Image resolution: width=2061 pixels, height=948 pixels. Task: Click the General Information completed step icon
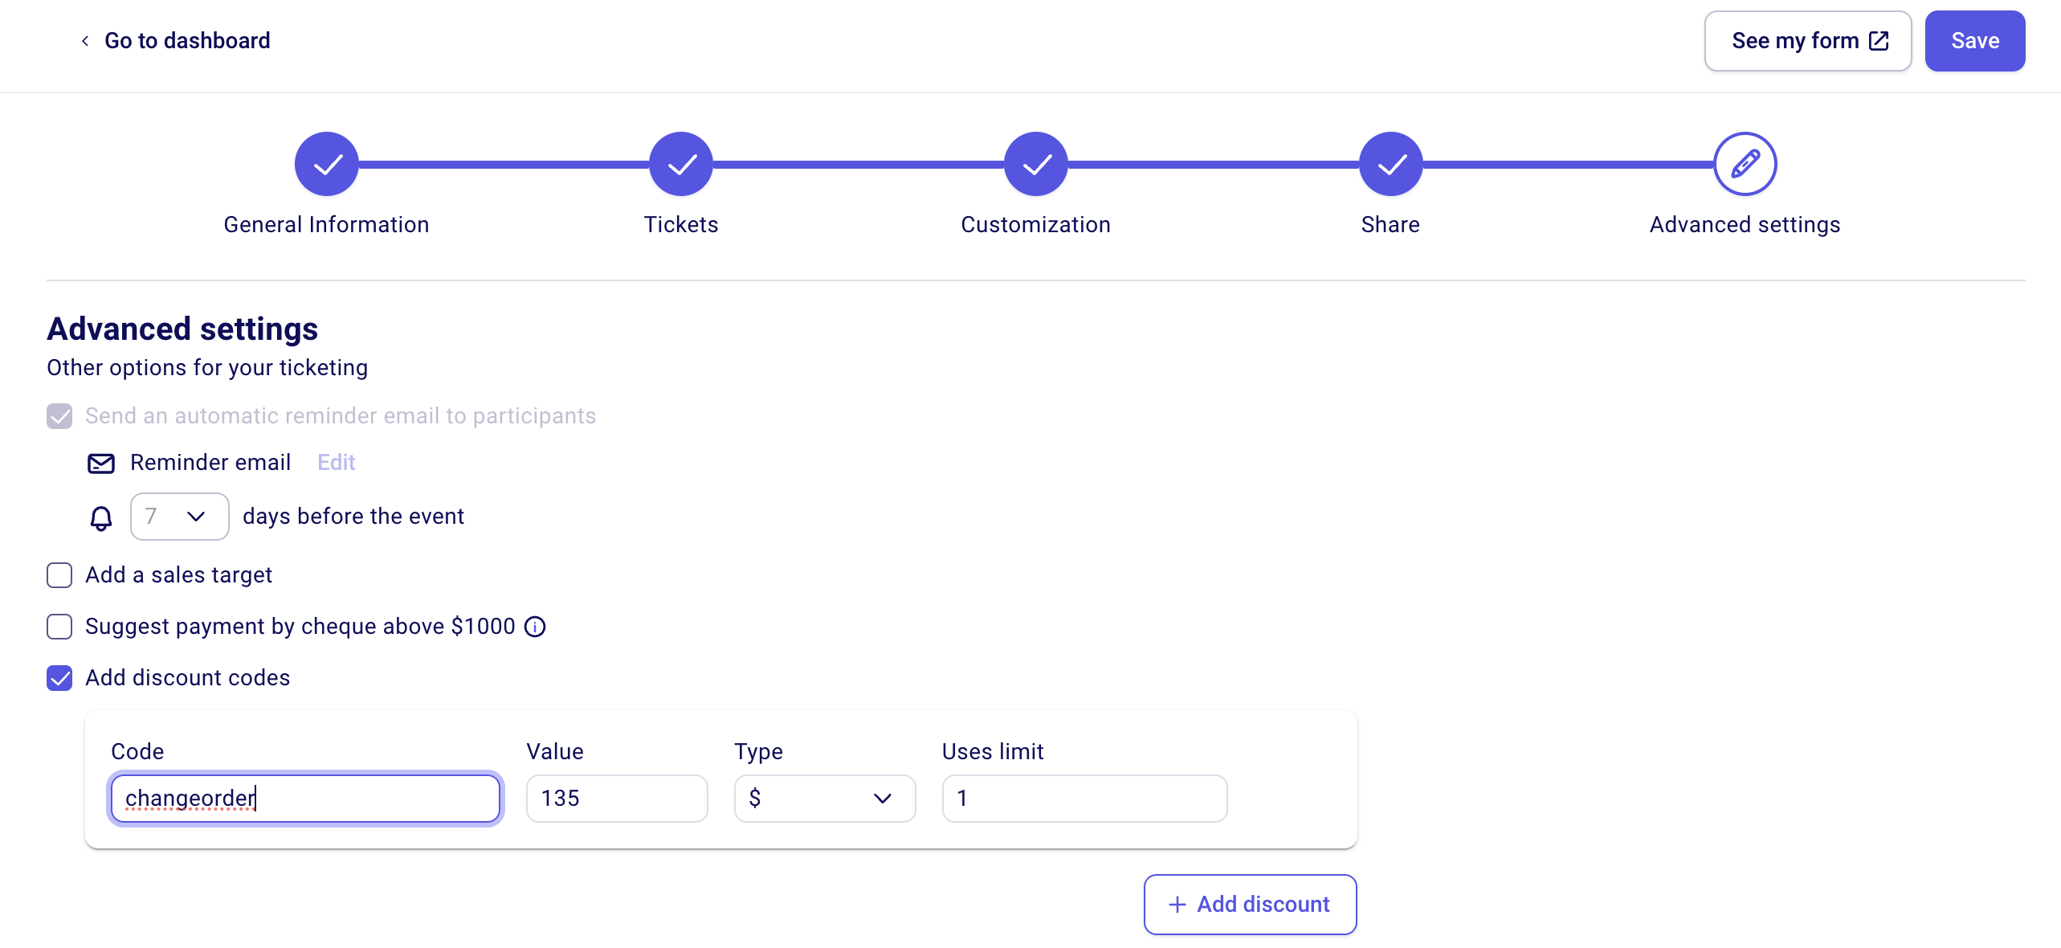(x=326, y=163)
